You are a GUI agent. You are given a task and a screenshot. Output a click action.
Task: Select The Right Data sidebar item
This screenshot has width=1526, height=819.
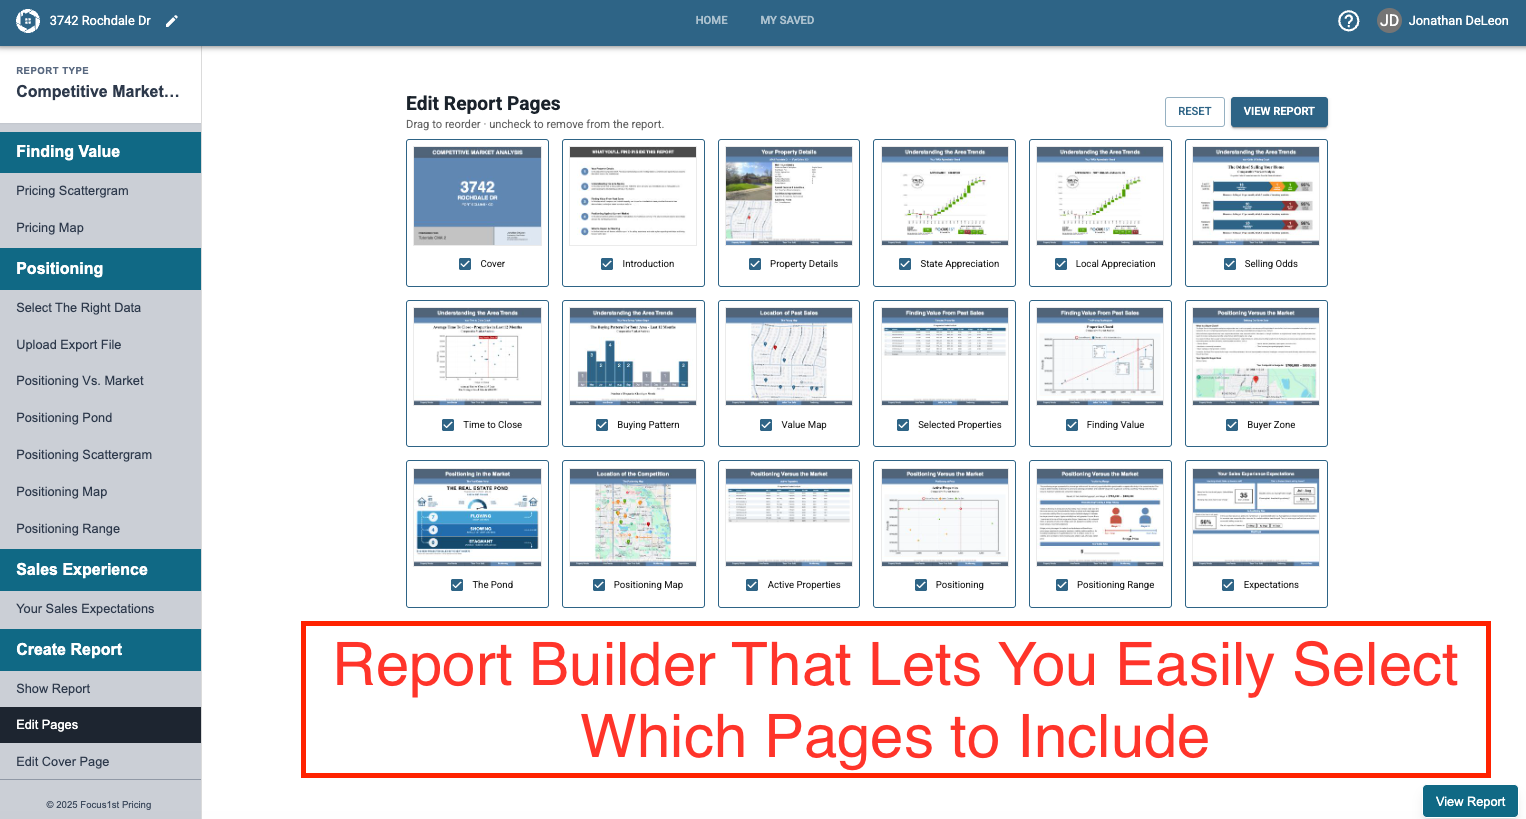click(100, 308)
